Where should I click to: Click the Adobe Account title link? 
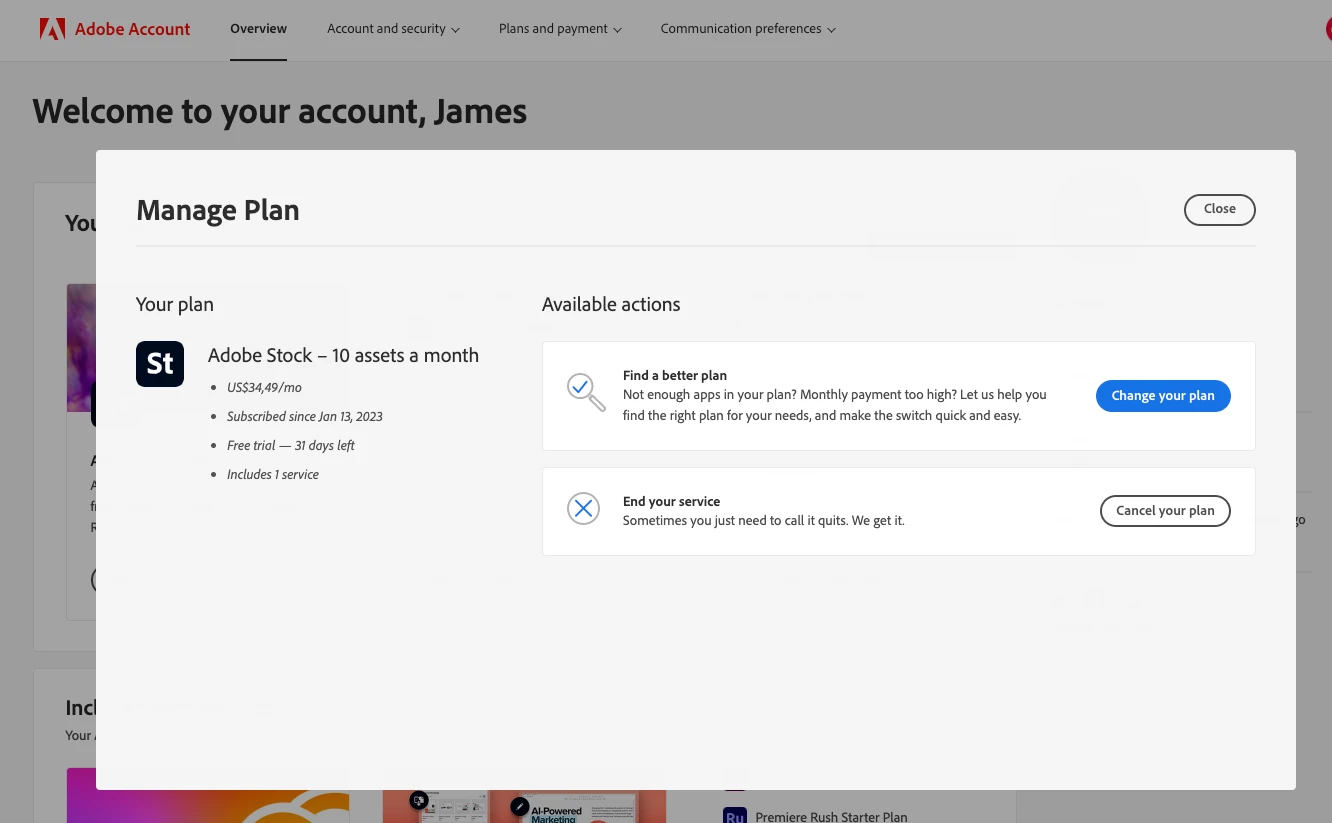(x=132, y=29)
